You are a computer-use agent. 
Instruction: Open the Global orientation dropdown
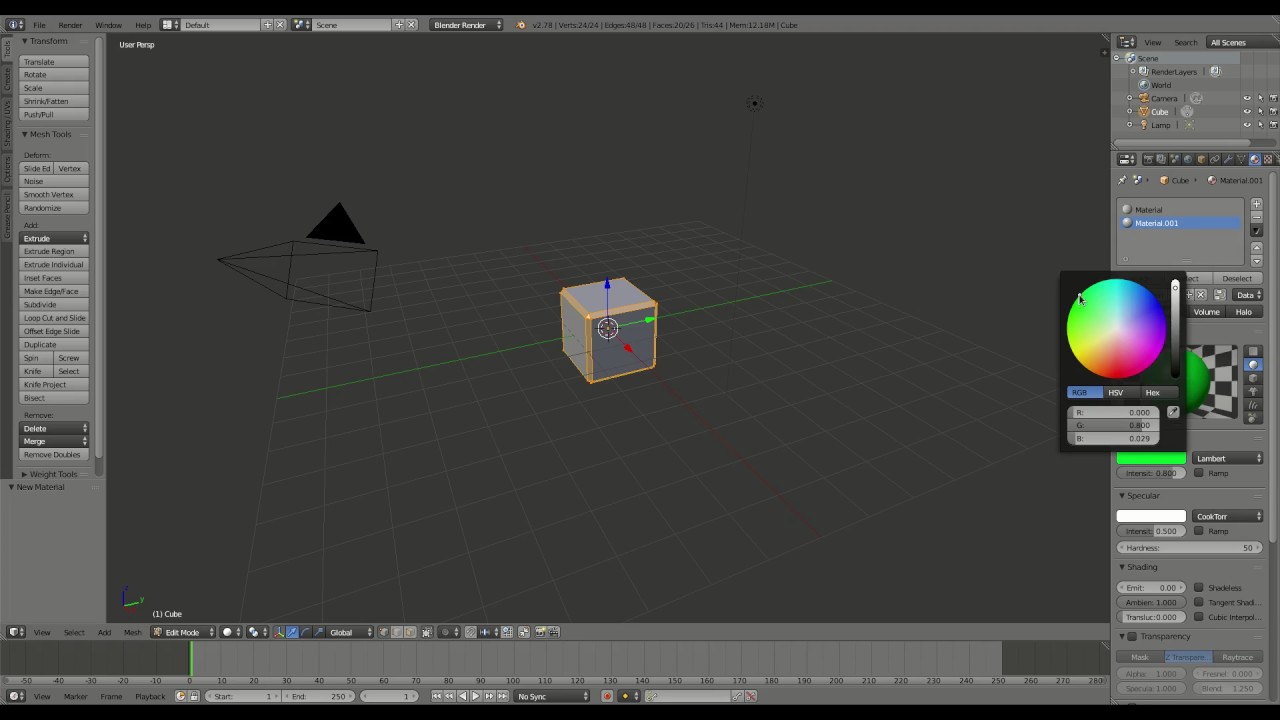pos(351,632)
